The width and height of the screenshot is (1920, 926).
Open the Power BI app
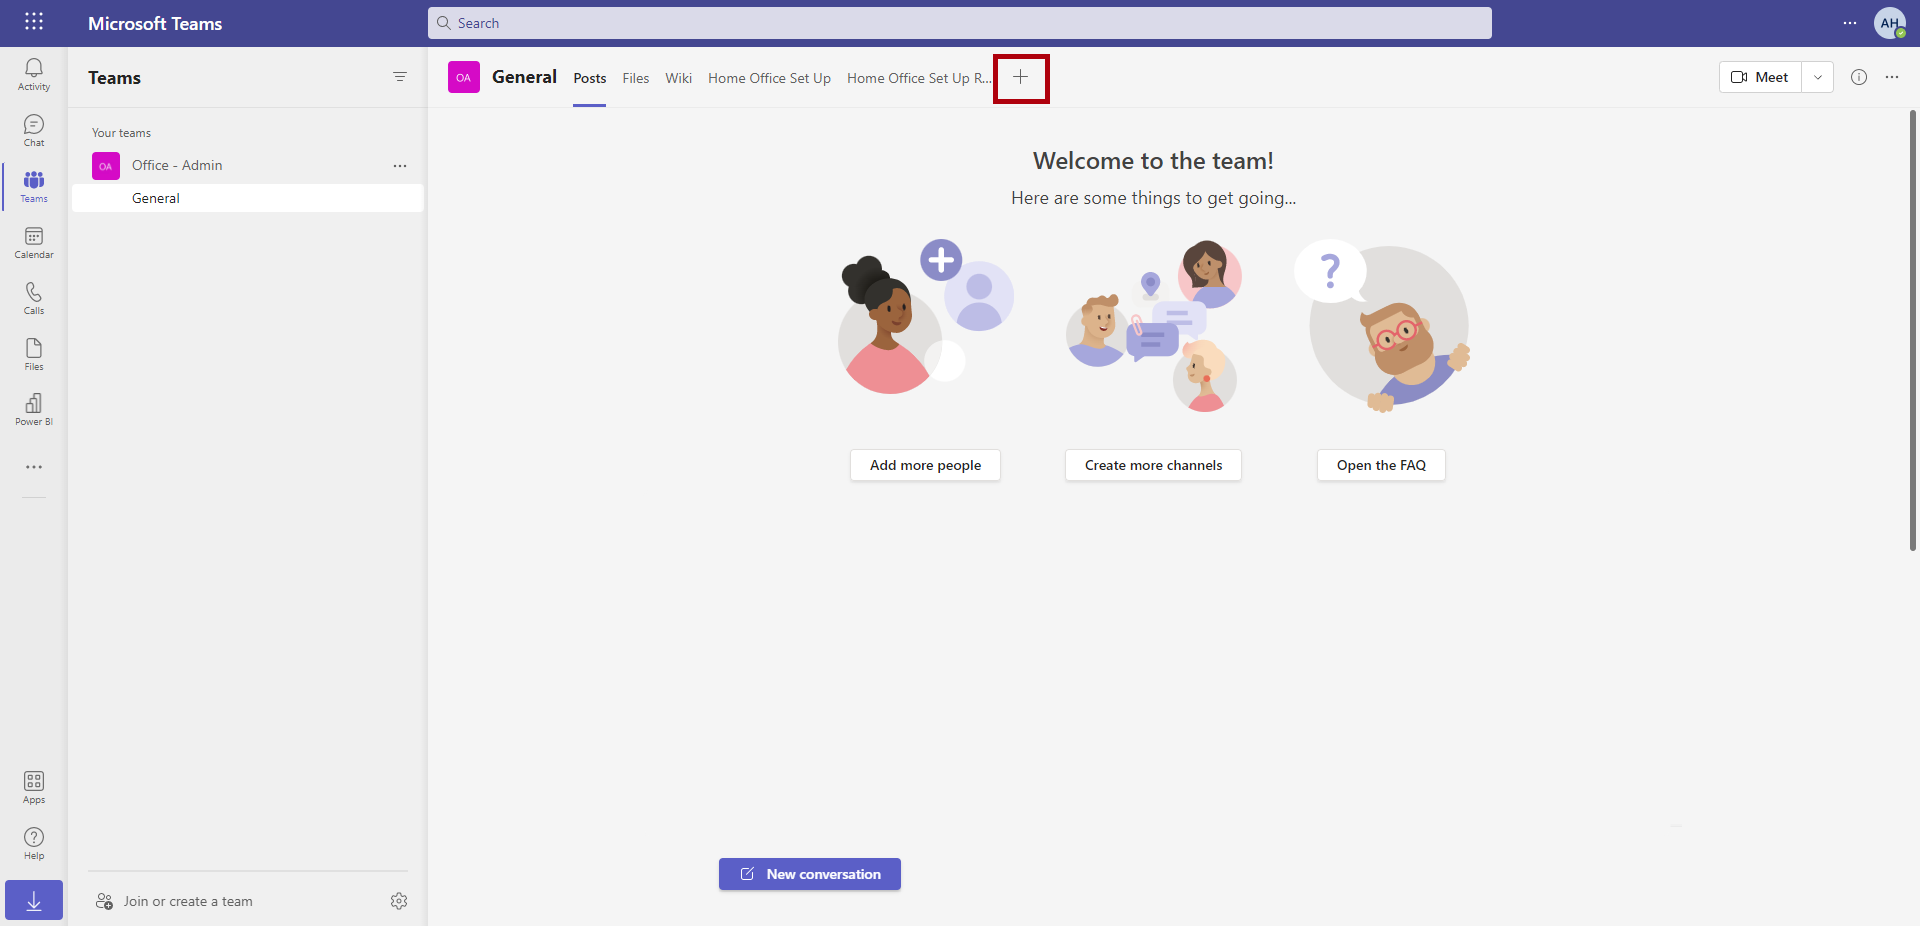(x=34, y=409)
